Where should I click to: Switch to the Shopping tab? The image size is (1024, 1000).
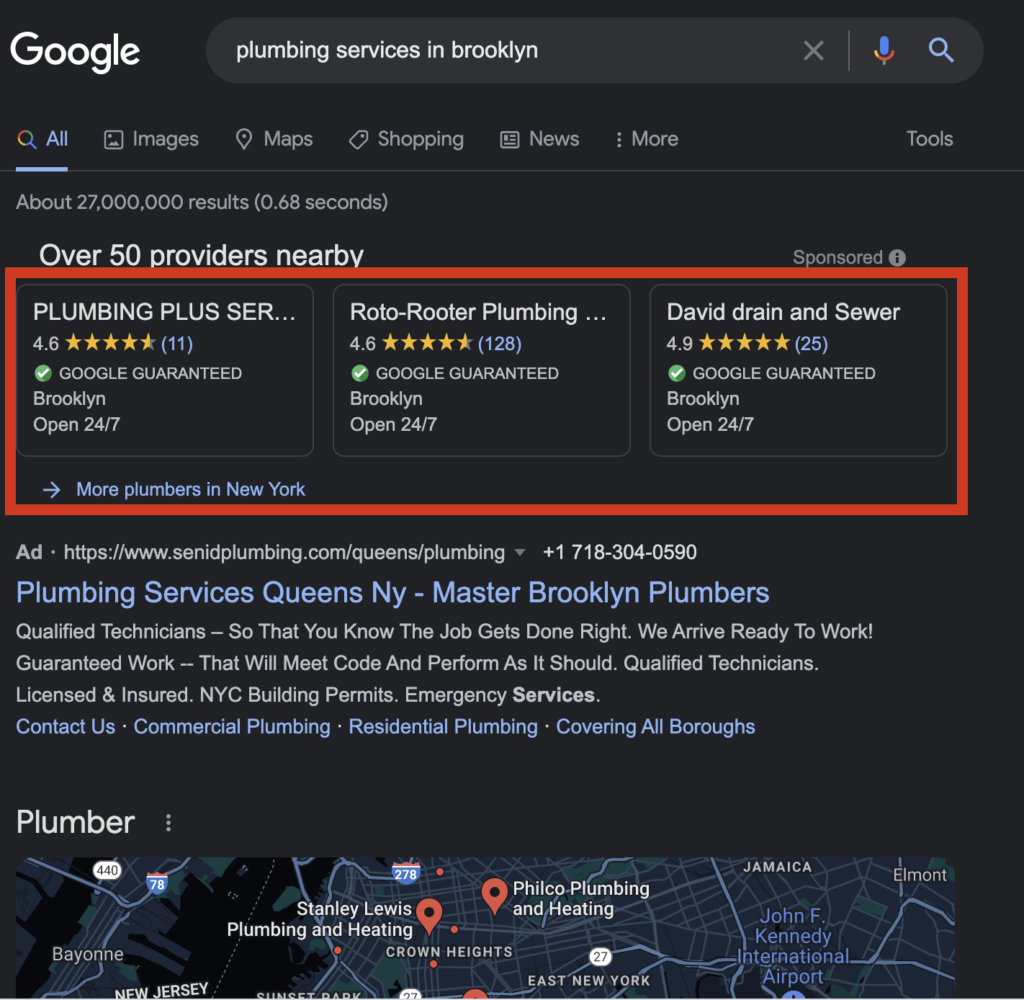pos(406,139)
